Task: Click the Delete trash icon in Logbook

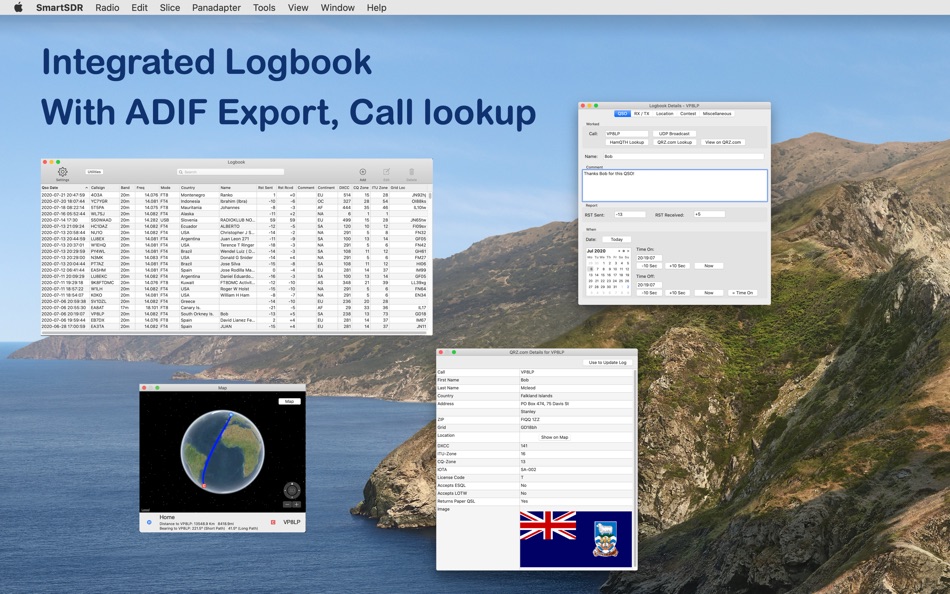Action: tap(411, 173)
